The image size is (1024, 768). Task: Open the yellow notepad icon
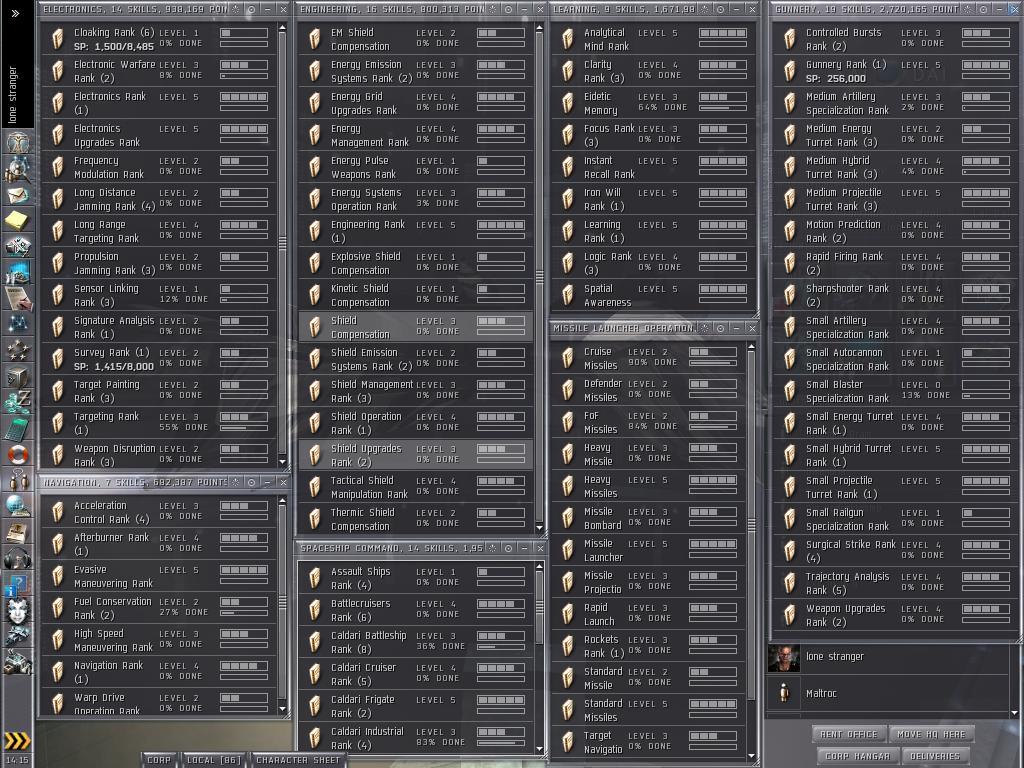(x=18, y=220)
